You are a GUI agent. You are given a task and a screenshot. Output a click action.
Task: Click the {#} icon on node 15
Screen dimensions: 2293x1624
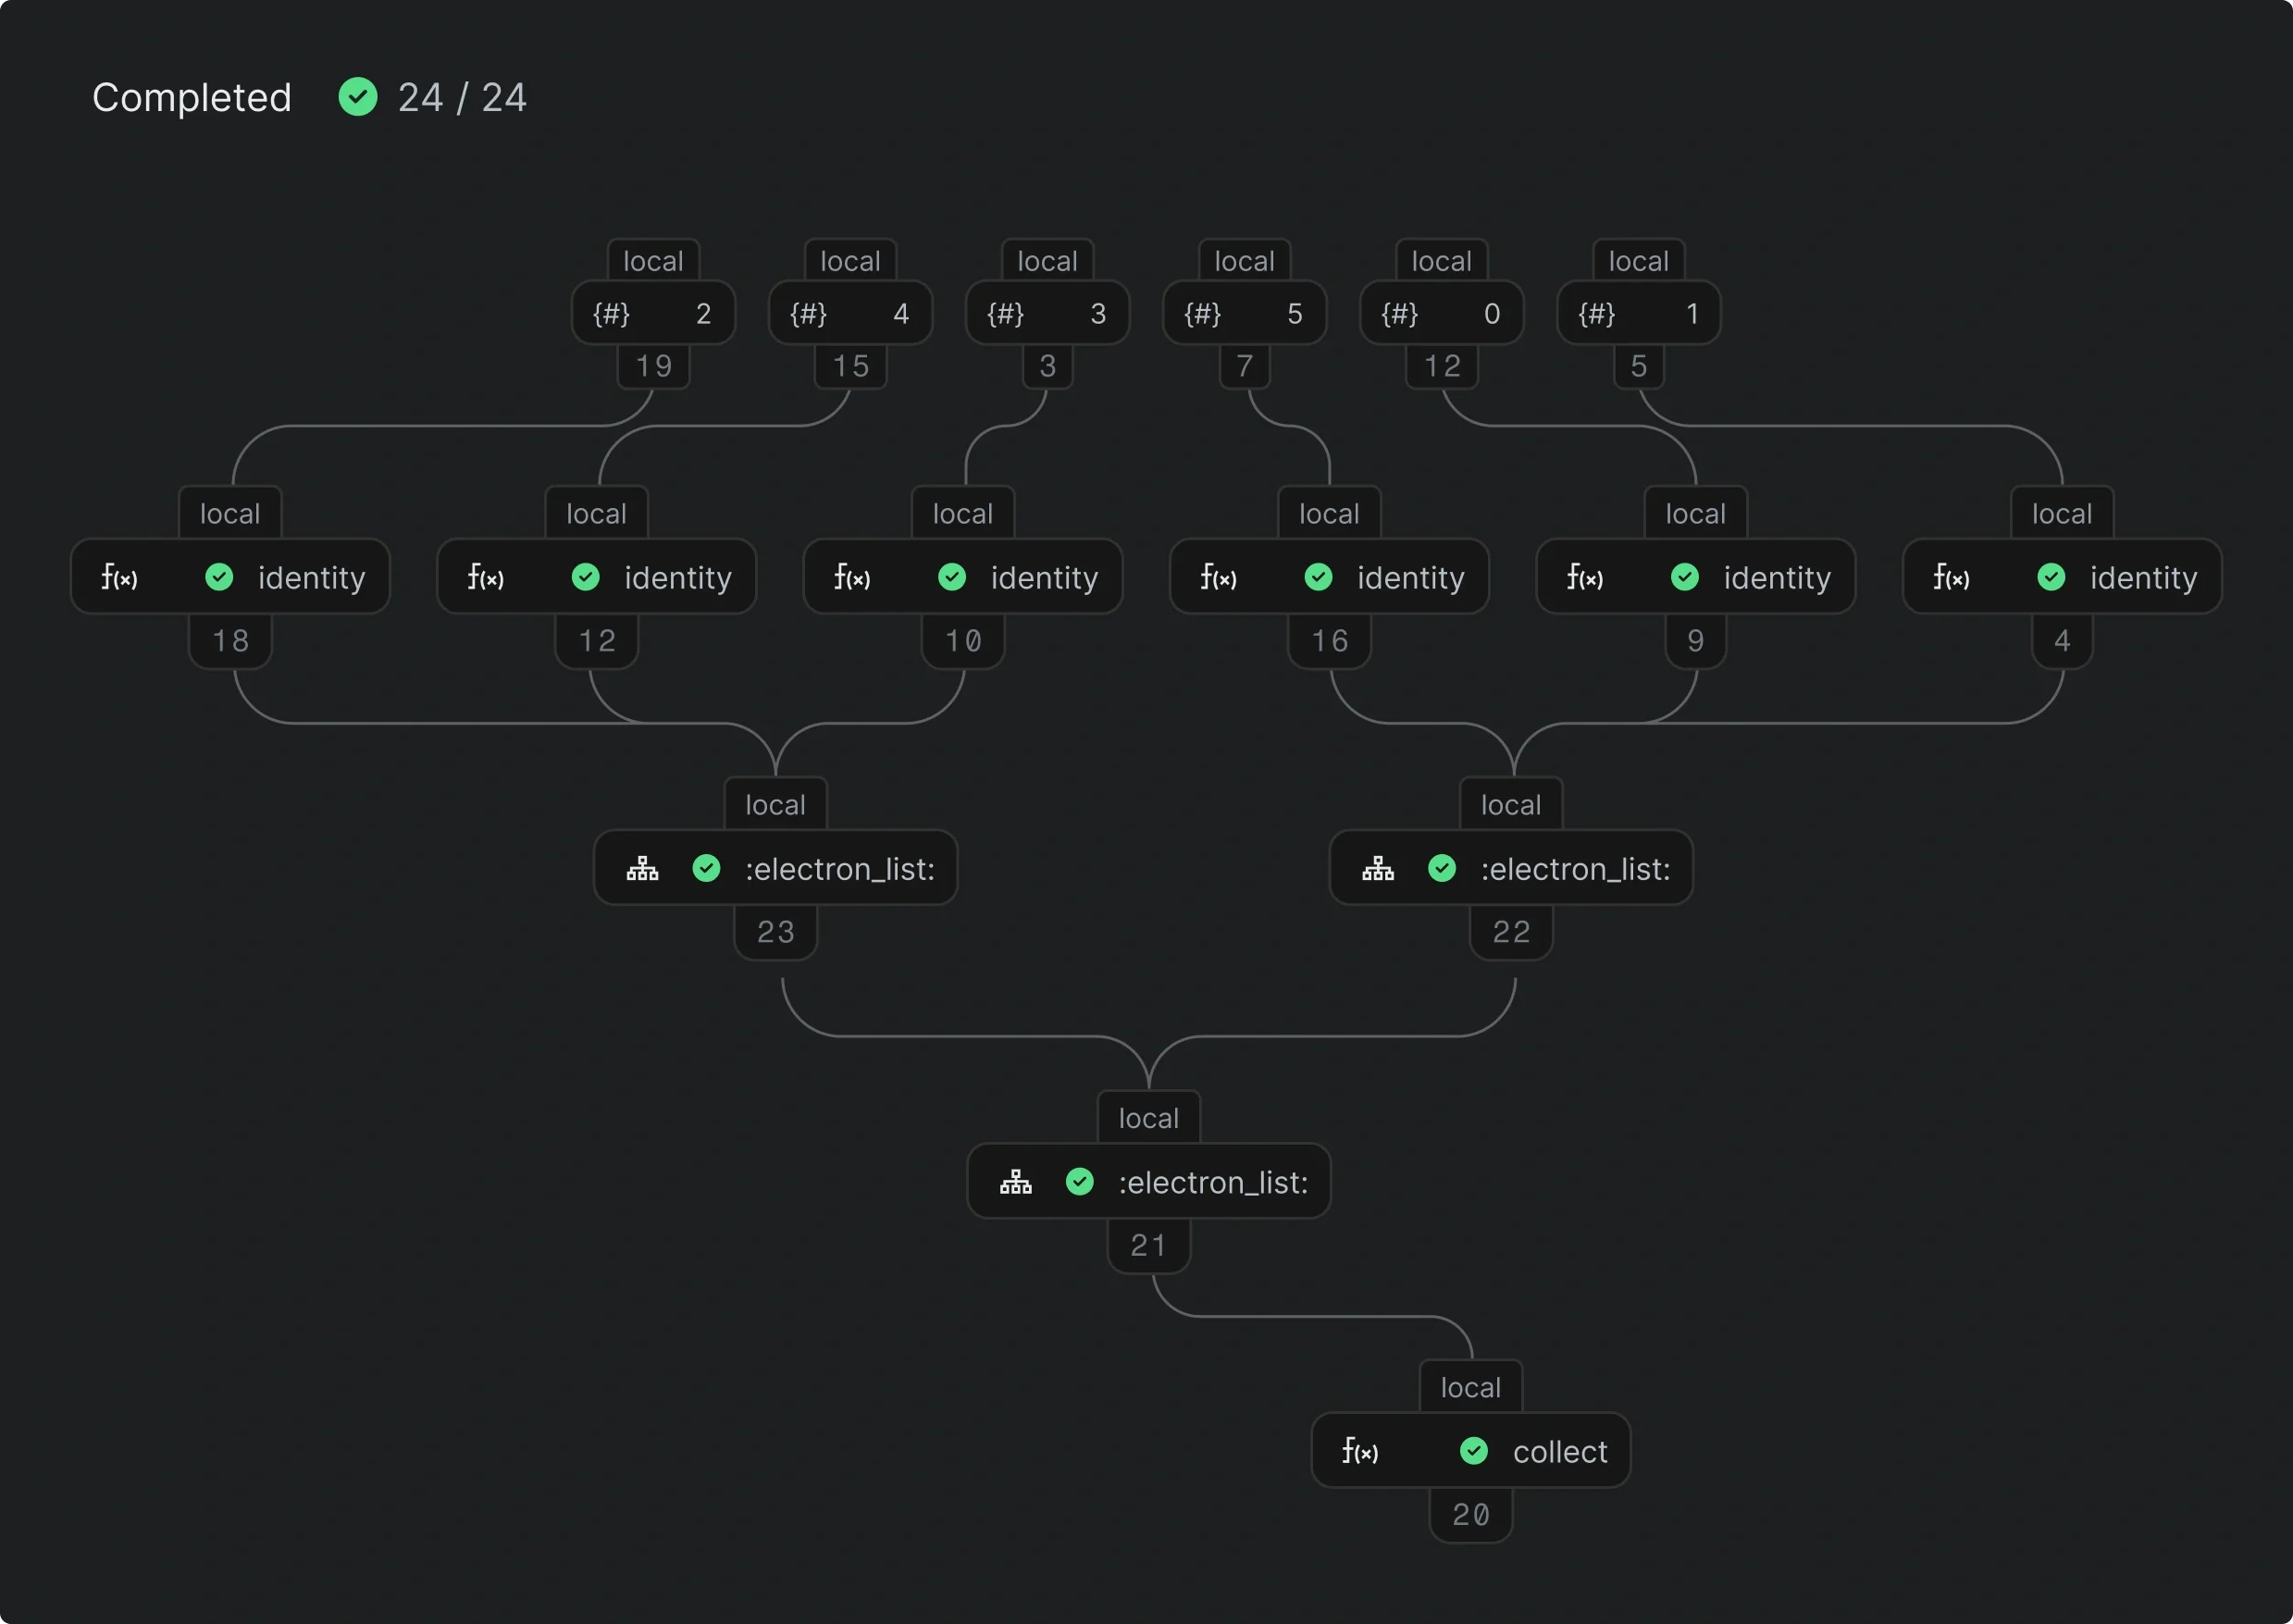(808, 314)
